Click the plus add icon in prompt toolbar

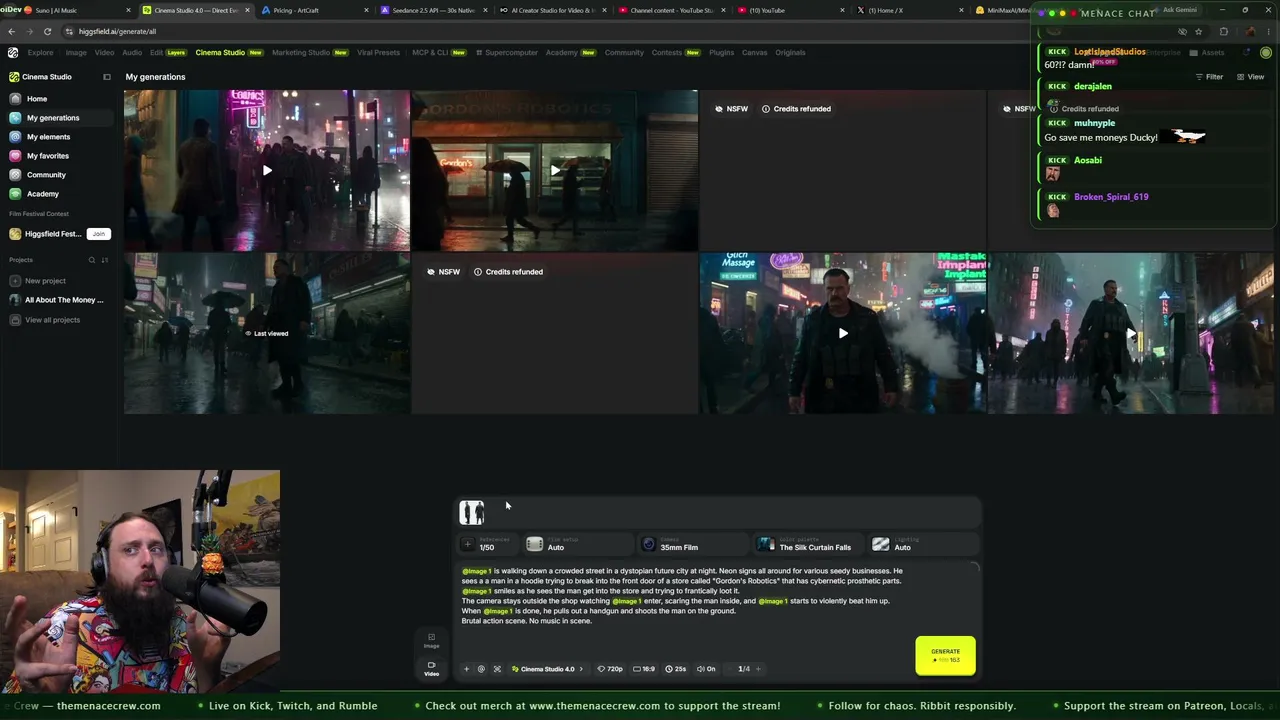pos(466,669)
